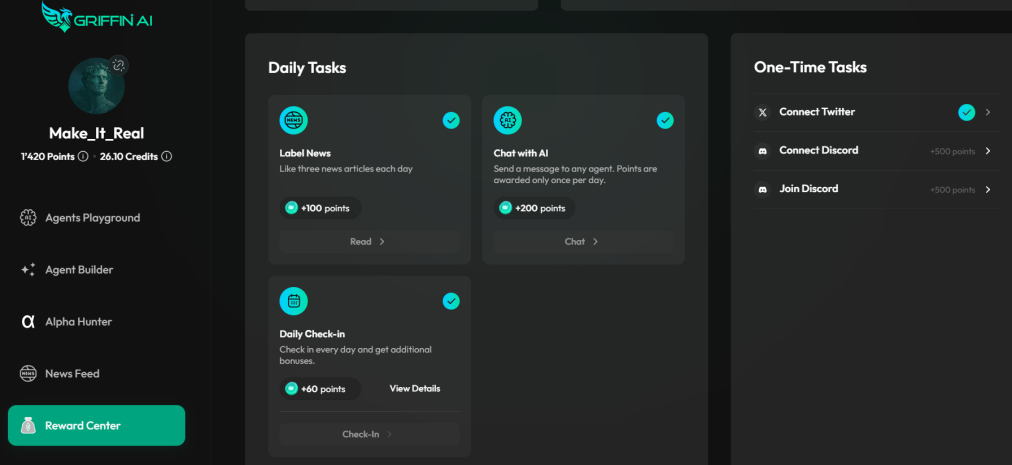The image size is (1012, 465).
Task: Click the Daily Check-in completed checkmark
Action: click(451, 301)
